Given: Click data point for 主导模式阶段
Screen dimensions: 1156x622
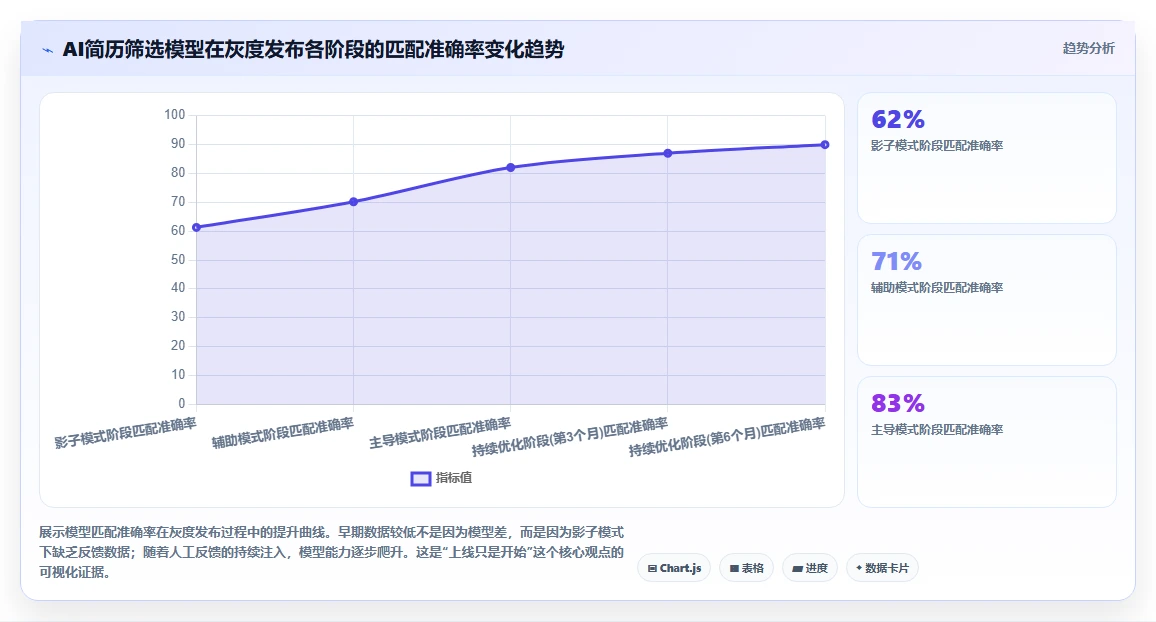Looking at the screenshot, I should (510, 168).
